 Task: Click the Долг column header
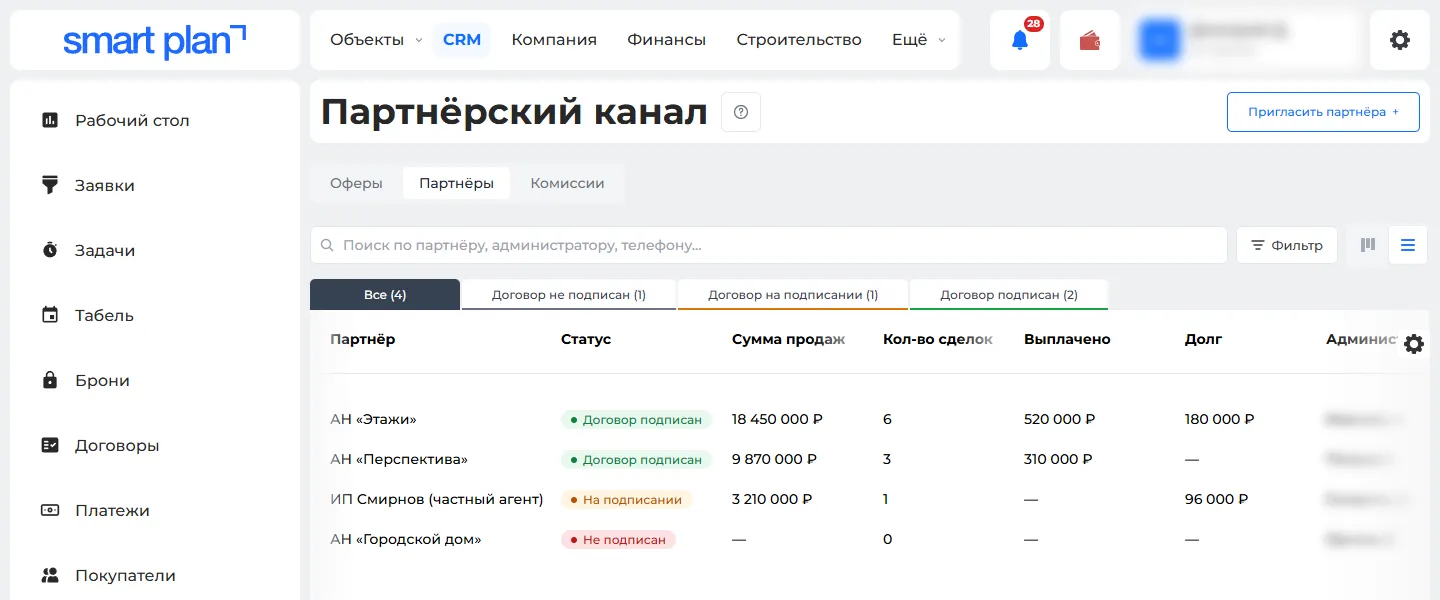coord(1203,339)
